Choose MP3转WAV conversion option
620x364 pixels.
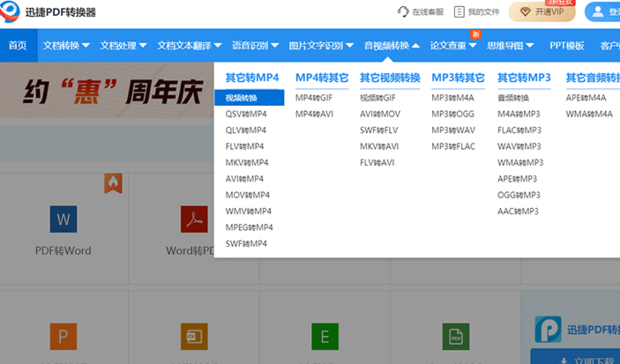click(x=453, y=130)
